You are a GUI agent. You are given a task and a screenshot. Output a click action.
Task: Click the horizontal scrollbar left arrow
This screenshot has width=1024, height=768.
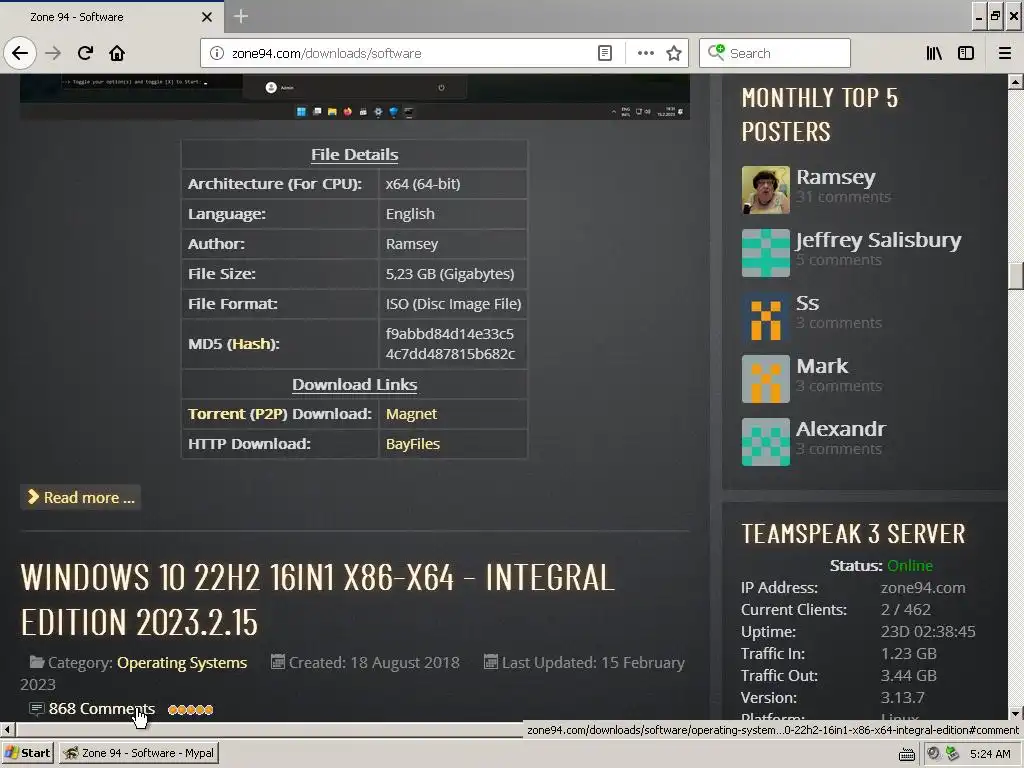7,729
